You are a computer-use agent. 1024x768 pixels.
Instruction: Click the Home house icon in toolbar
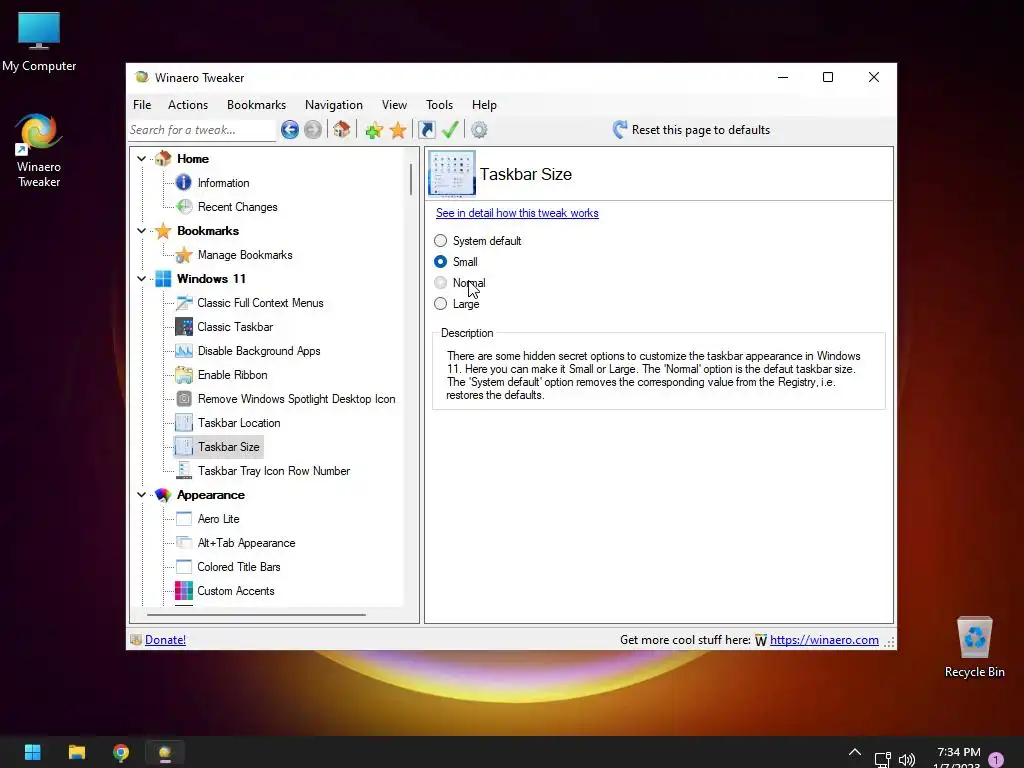(x=341, y=129)
